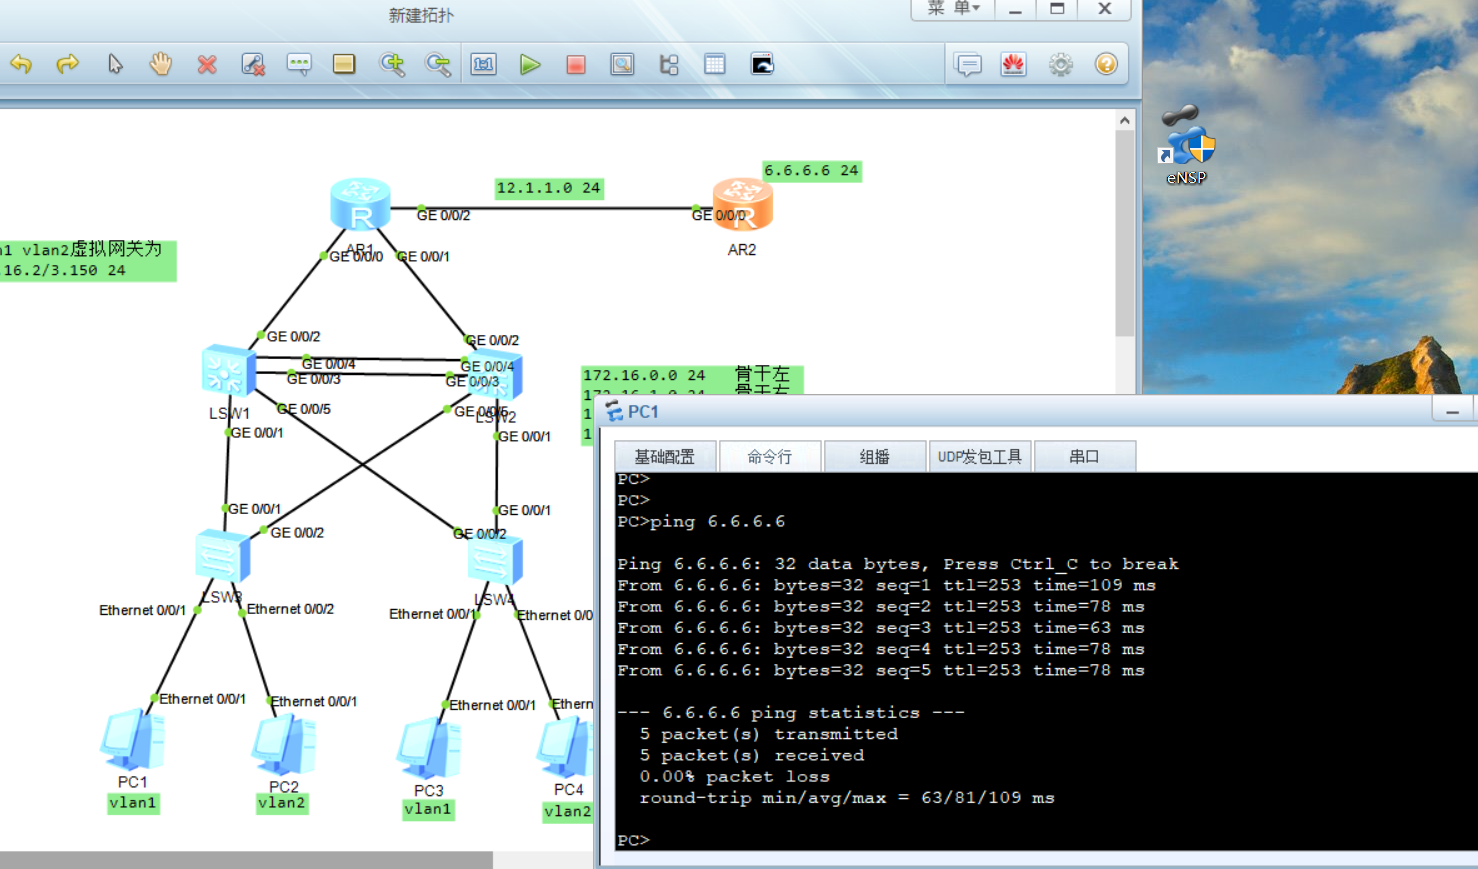
Task: Open the Huawei website icon
Action: point(1014,65)
